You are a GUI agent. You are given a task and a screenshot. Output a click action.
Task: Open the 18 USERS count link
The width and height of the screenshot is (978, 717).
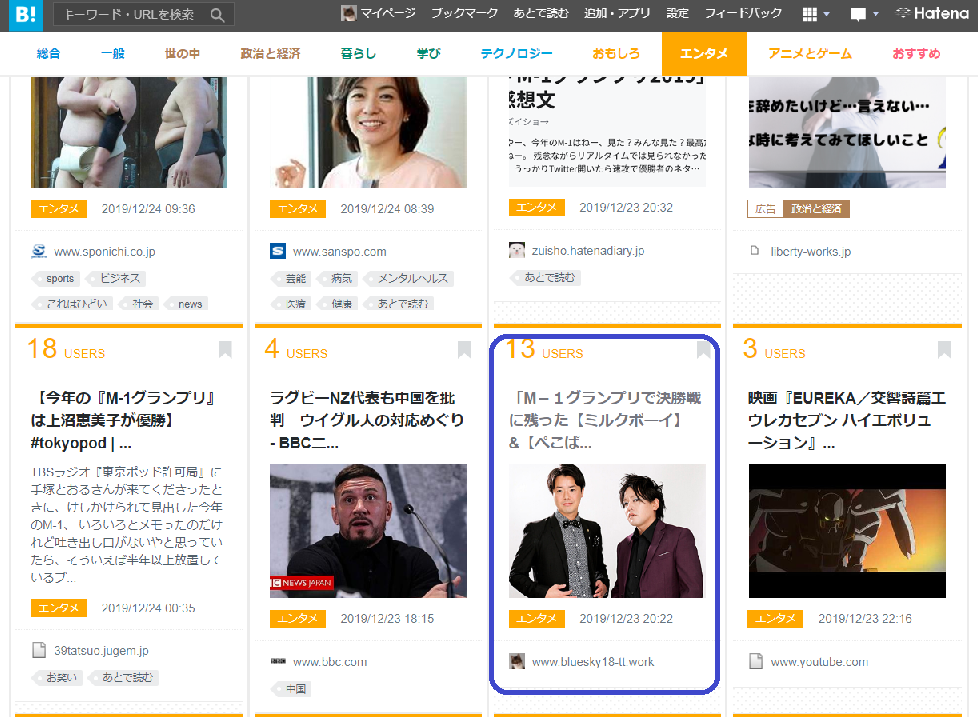point(66,349)
